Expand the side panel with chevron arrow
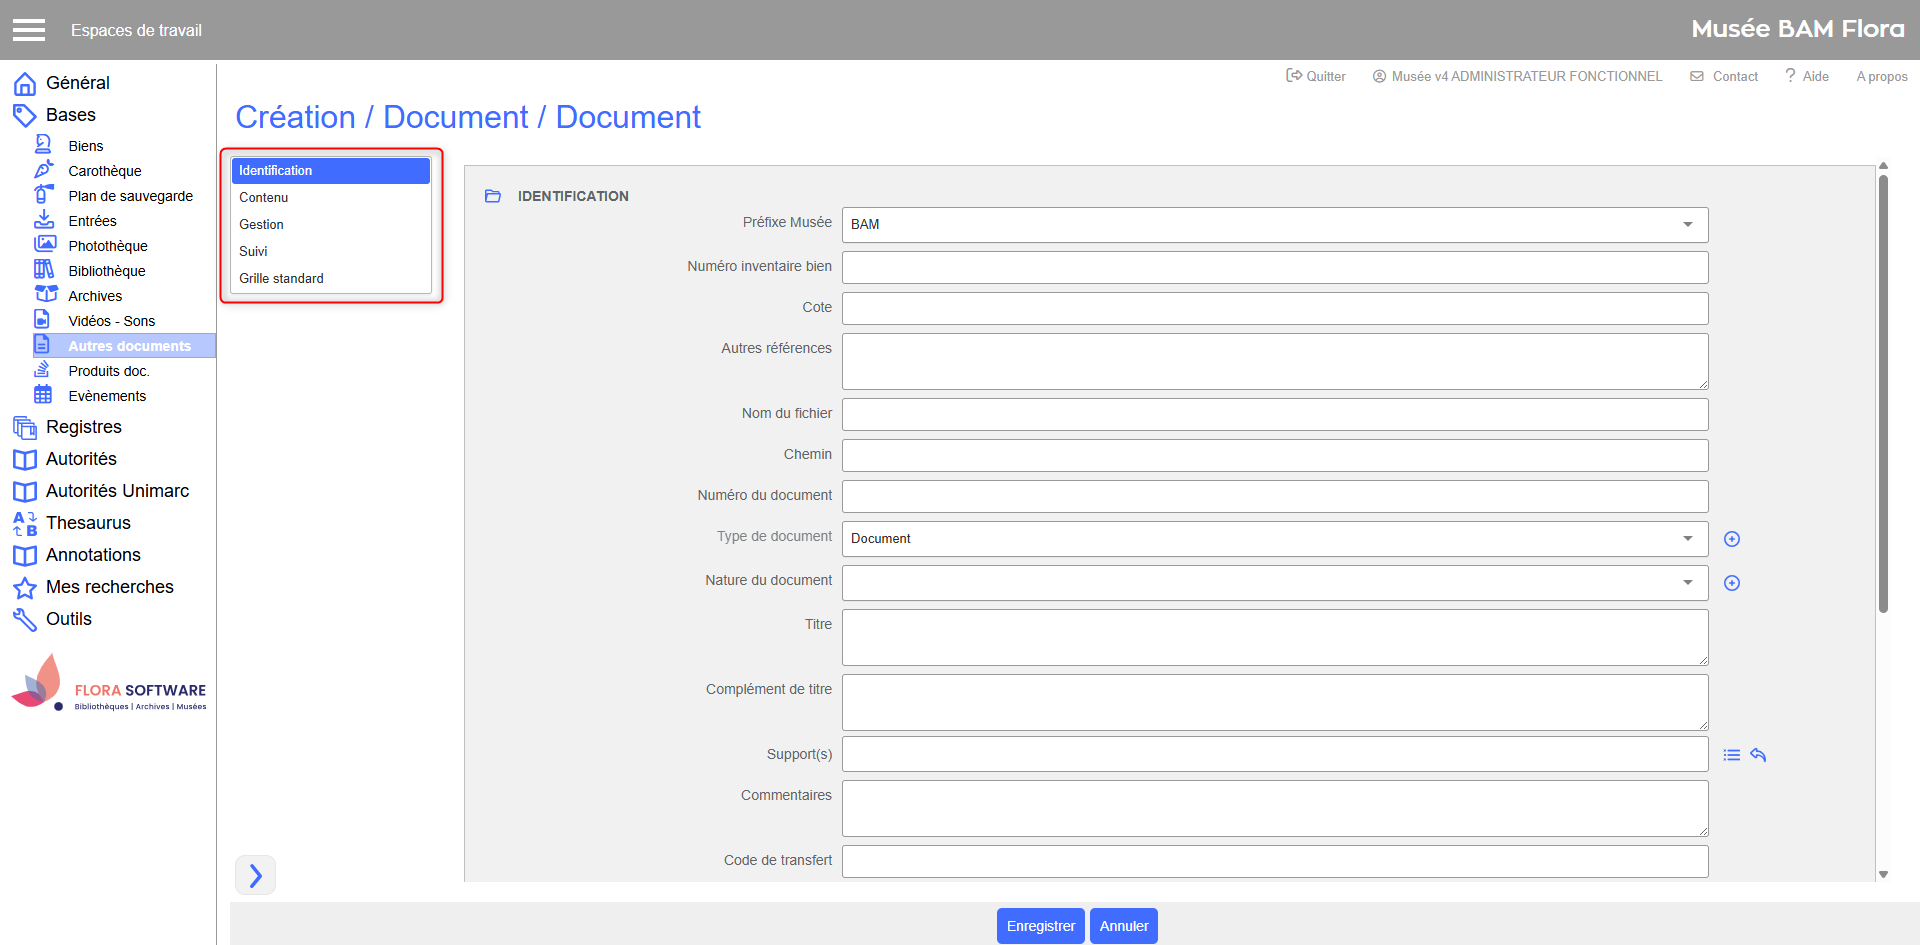This screenshot has width=1920, height=945. (x=255, y=875)
